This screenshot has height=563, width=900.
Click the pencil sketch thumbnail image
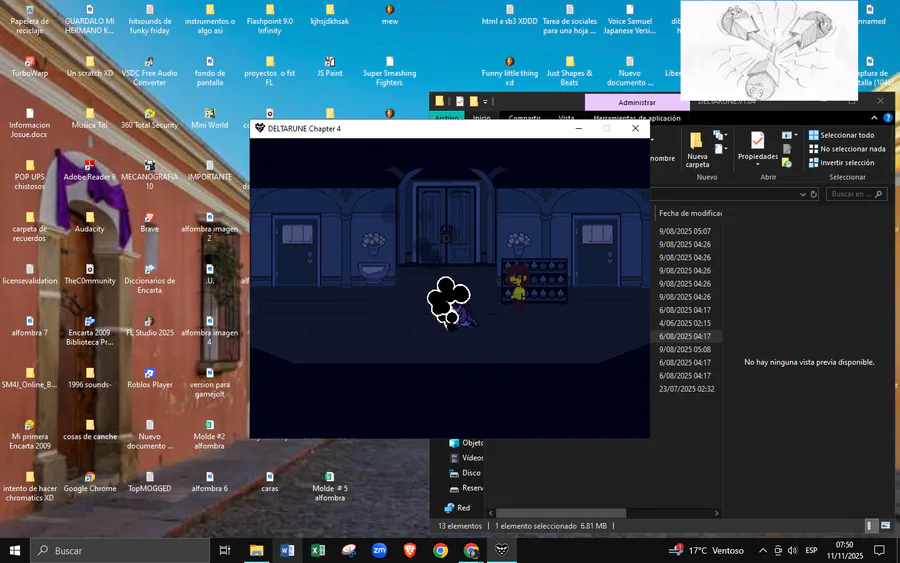[x=769, y=51]
